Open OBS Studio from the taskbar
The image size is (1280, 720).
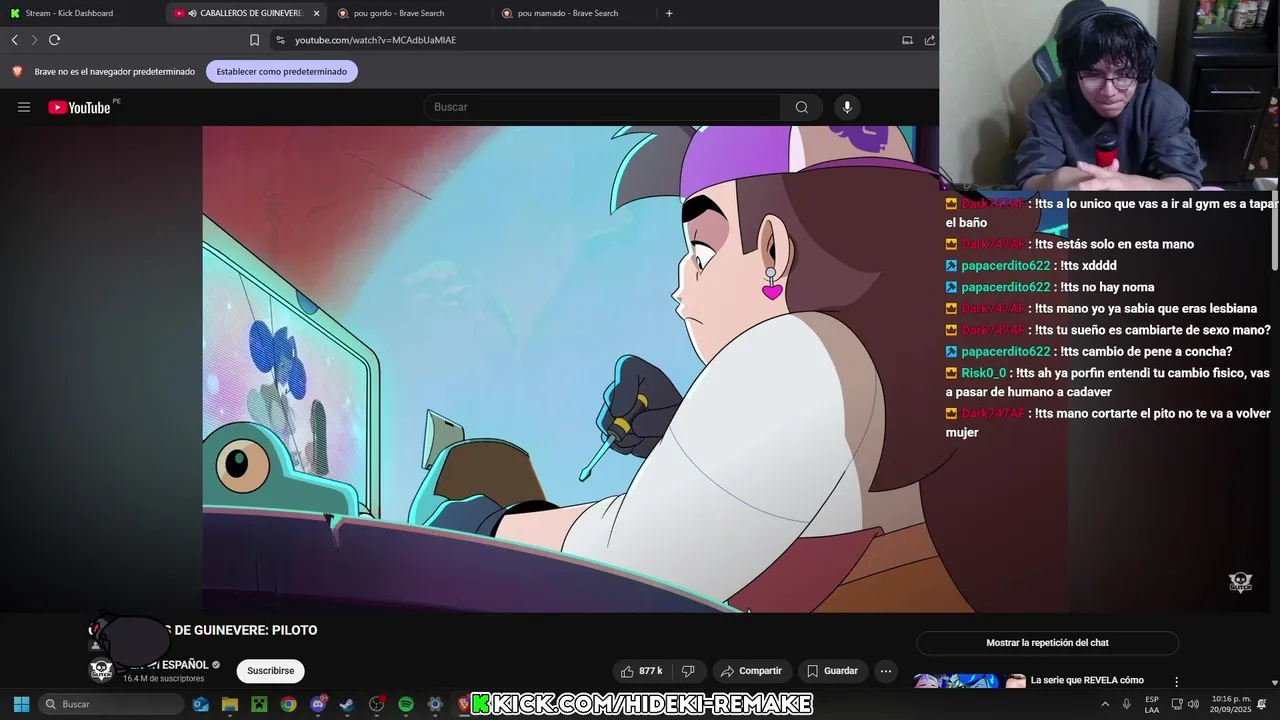tap(377, 704)
